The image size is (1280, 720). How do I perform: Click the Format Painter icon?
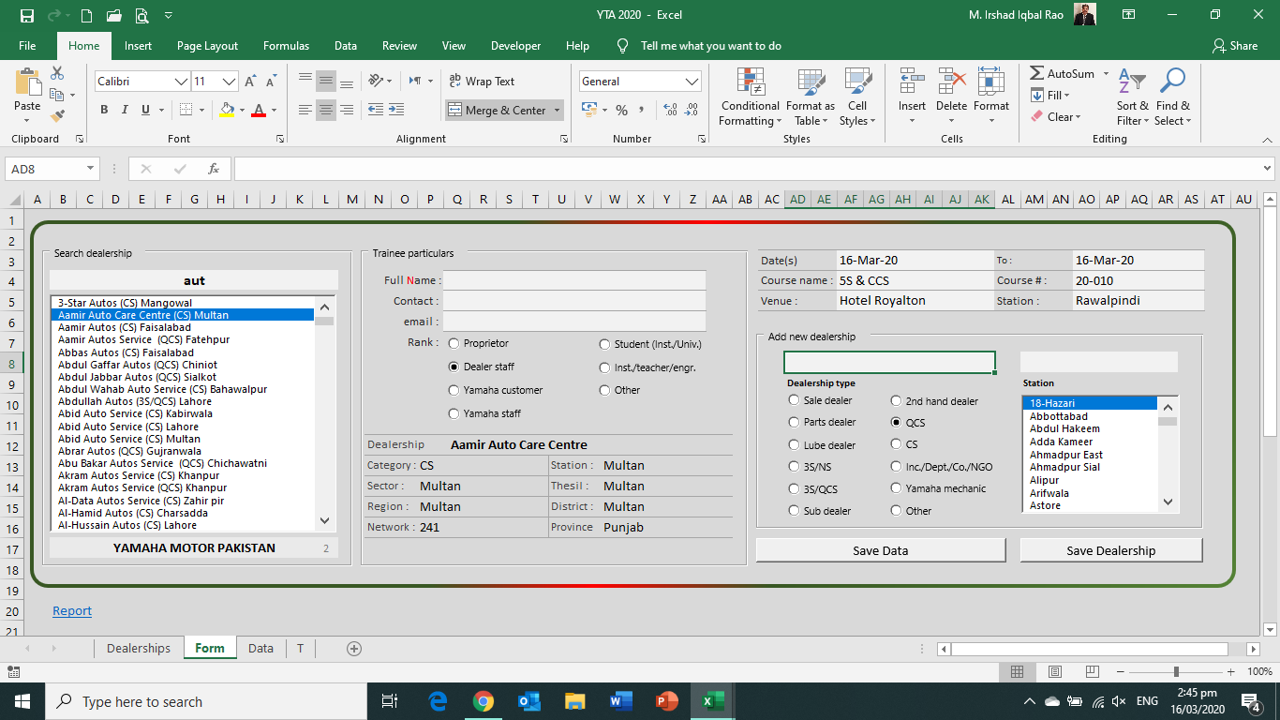pyautogui.click(x=57, y=116)
